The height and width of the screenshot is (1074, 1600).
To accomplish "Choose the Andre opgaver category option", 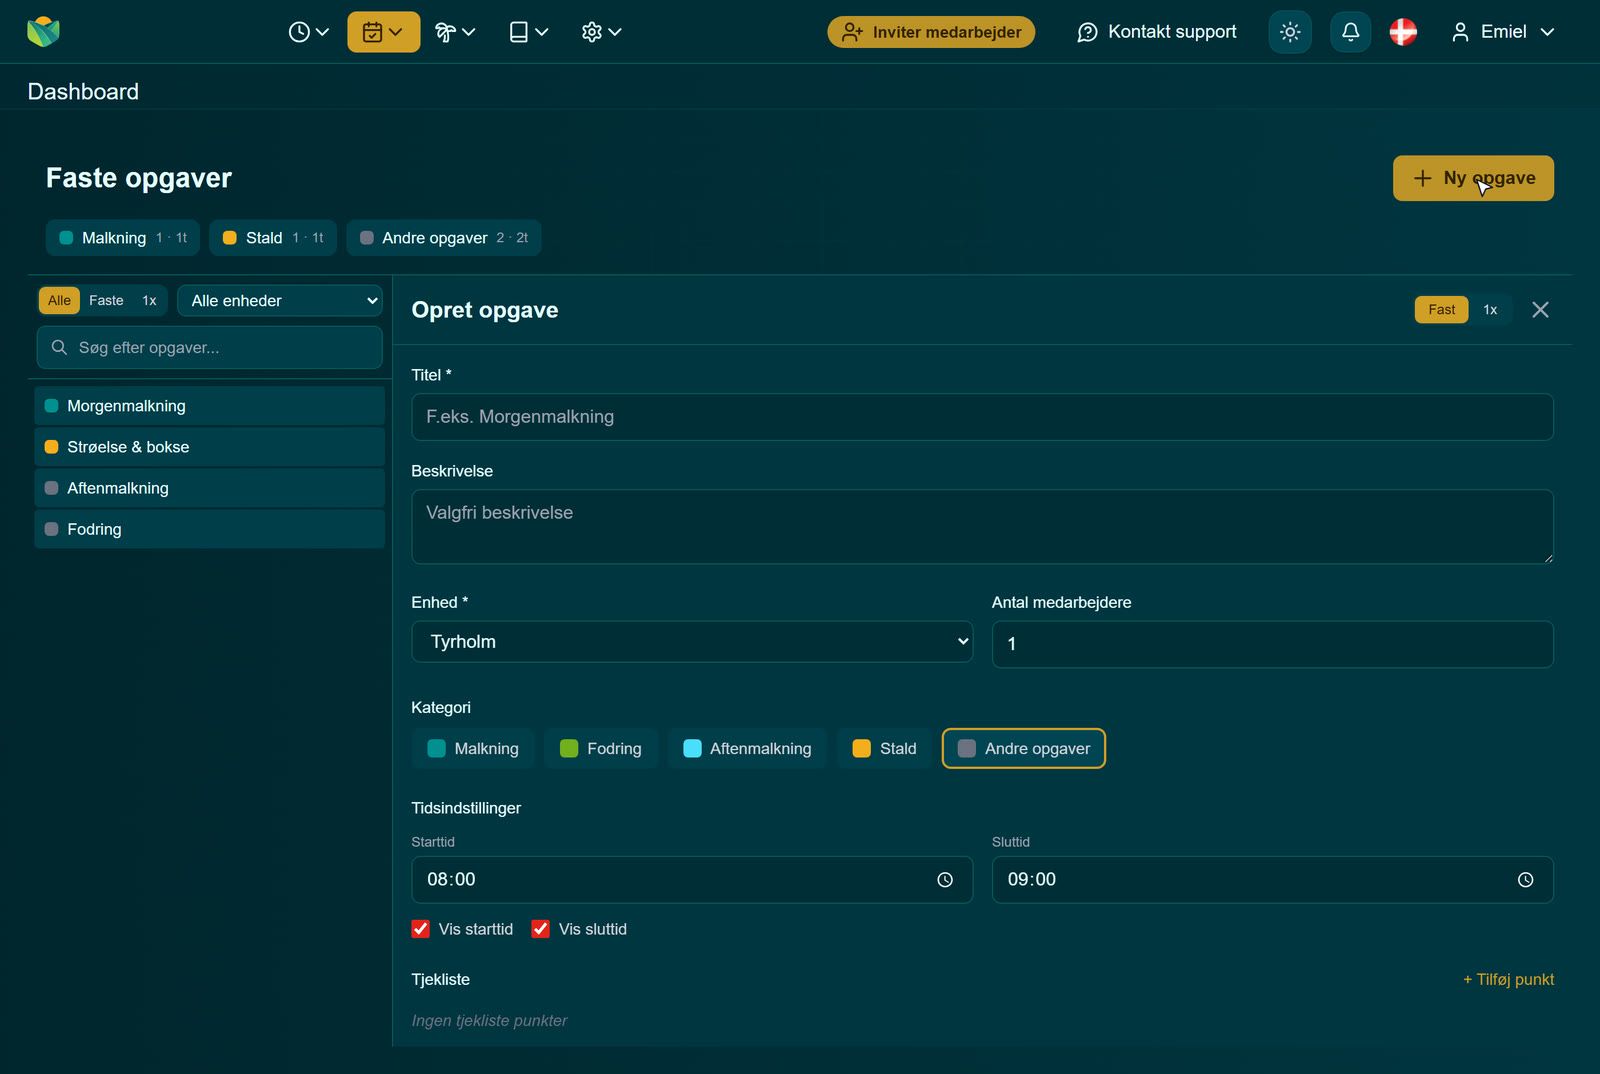I will click(1024, 749).
